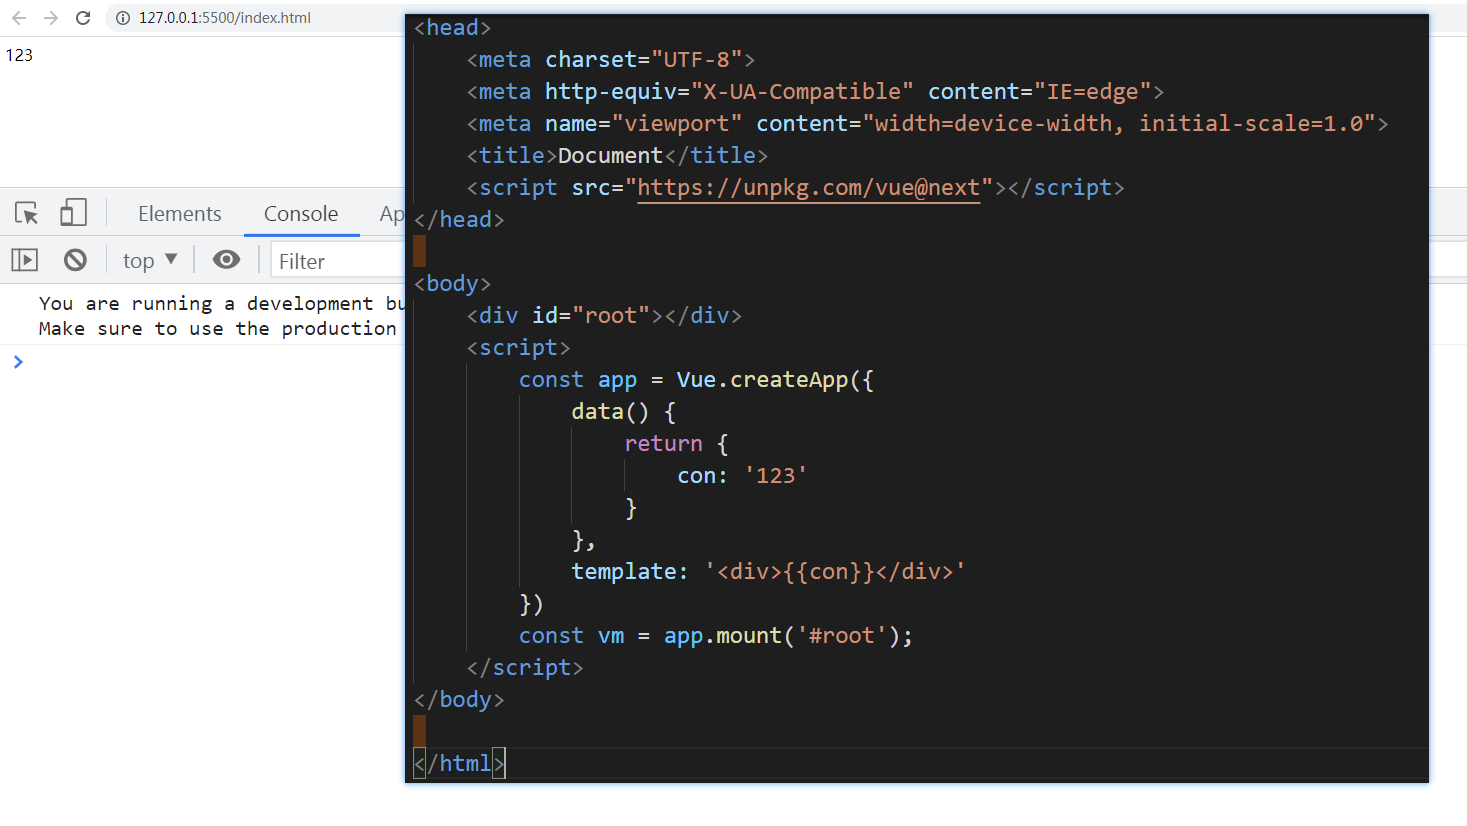The width and height of the screenshot is (1467, 826).
Task: Switch to the Console tab
Action: coord(301,214)
